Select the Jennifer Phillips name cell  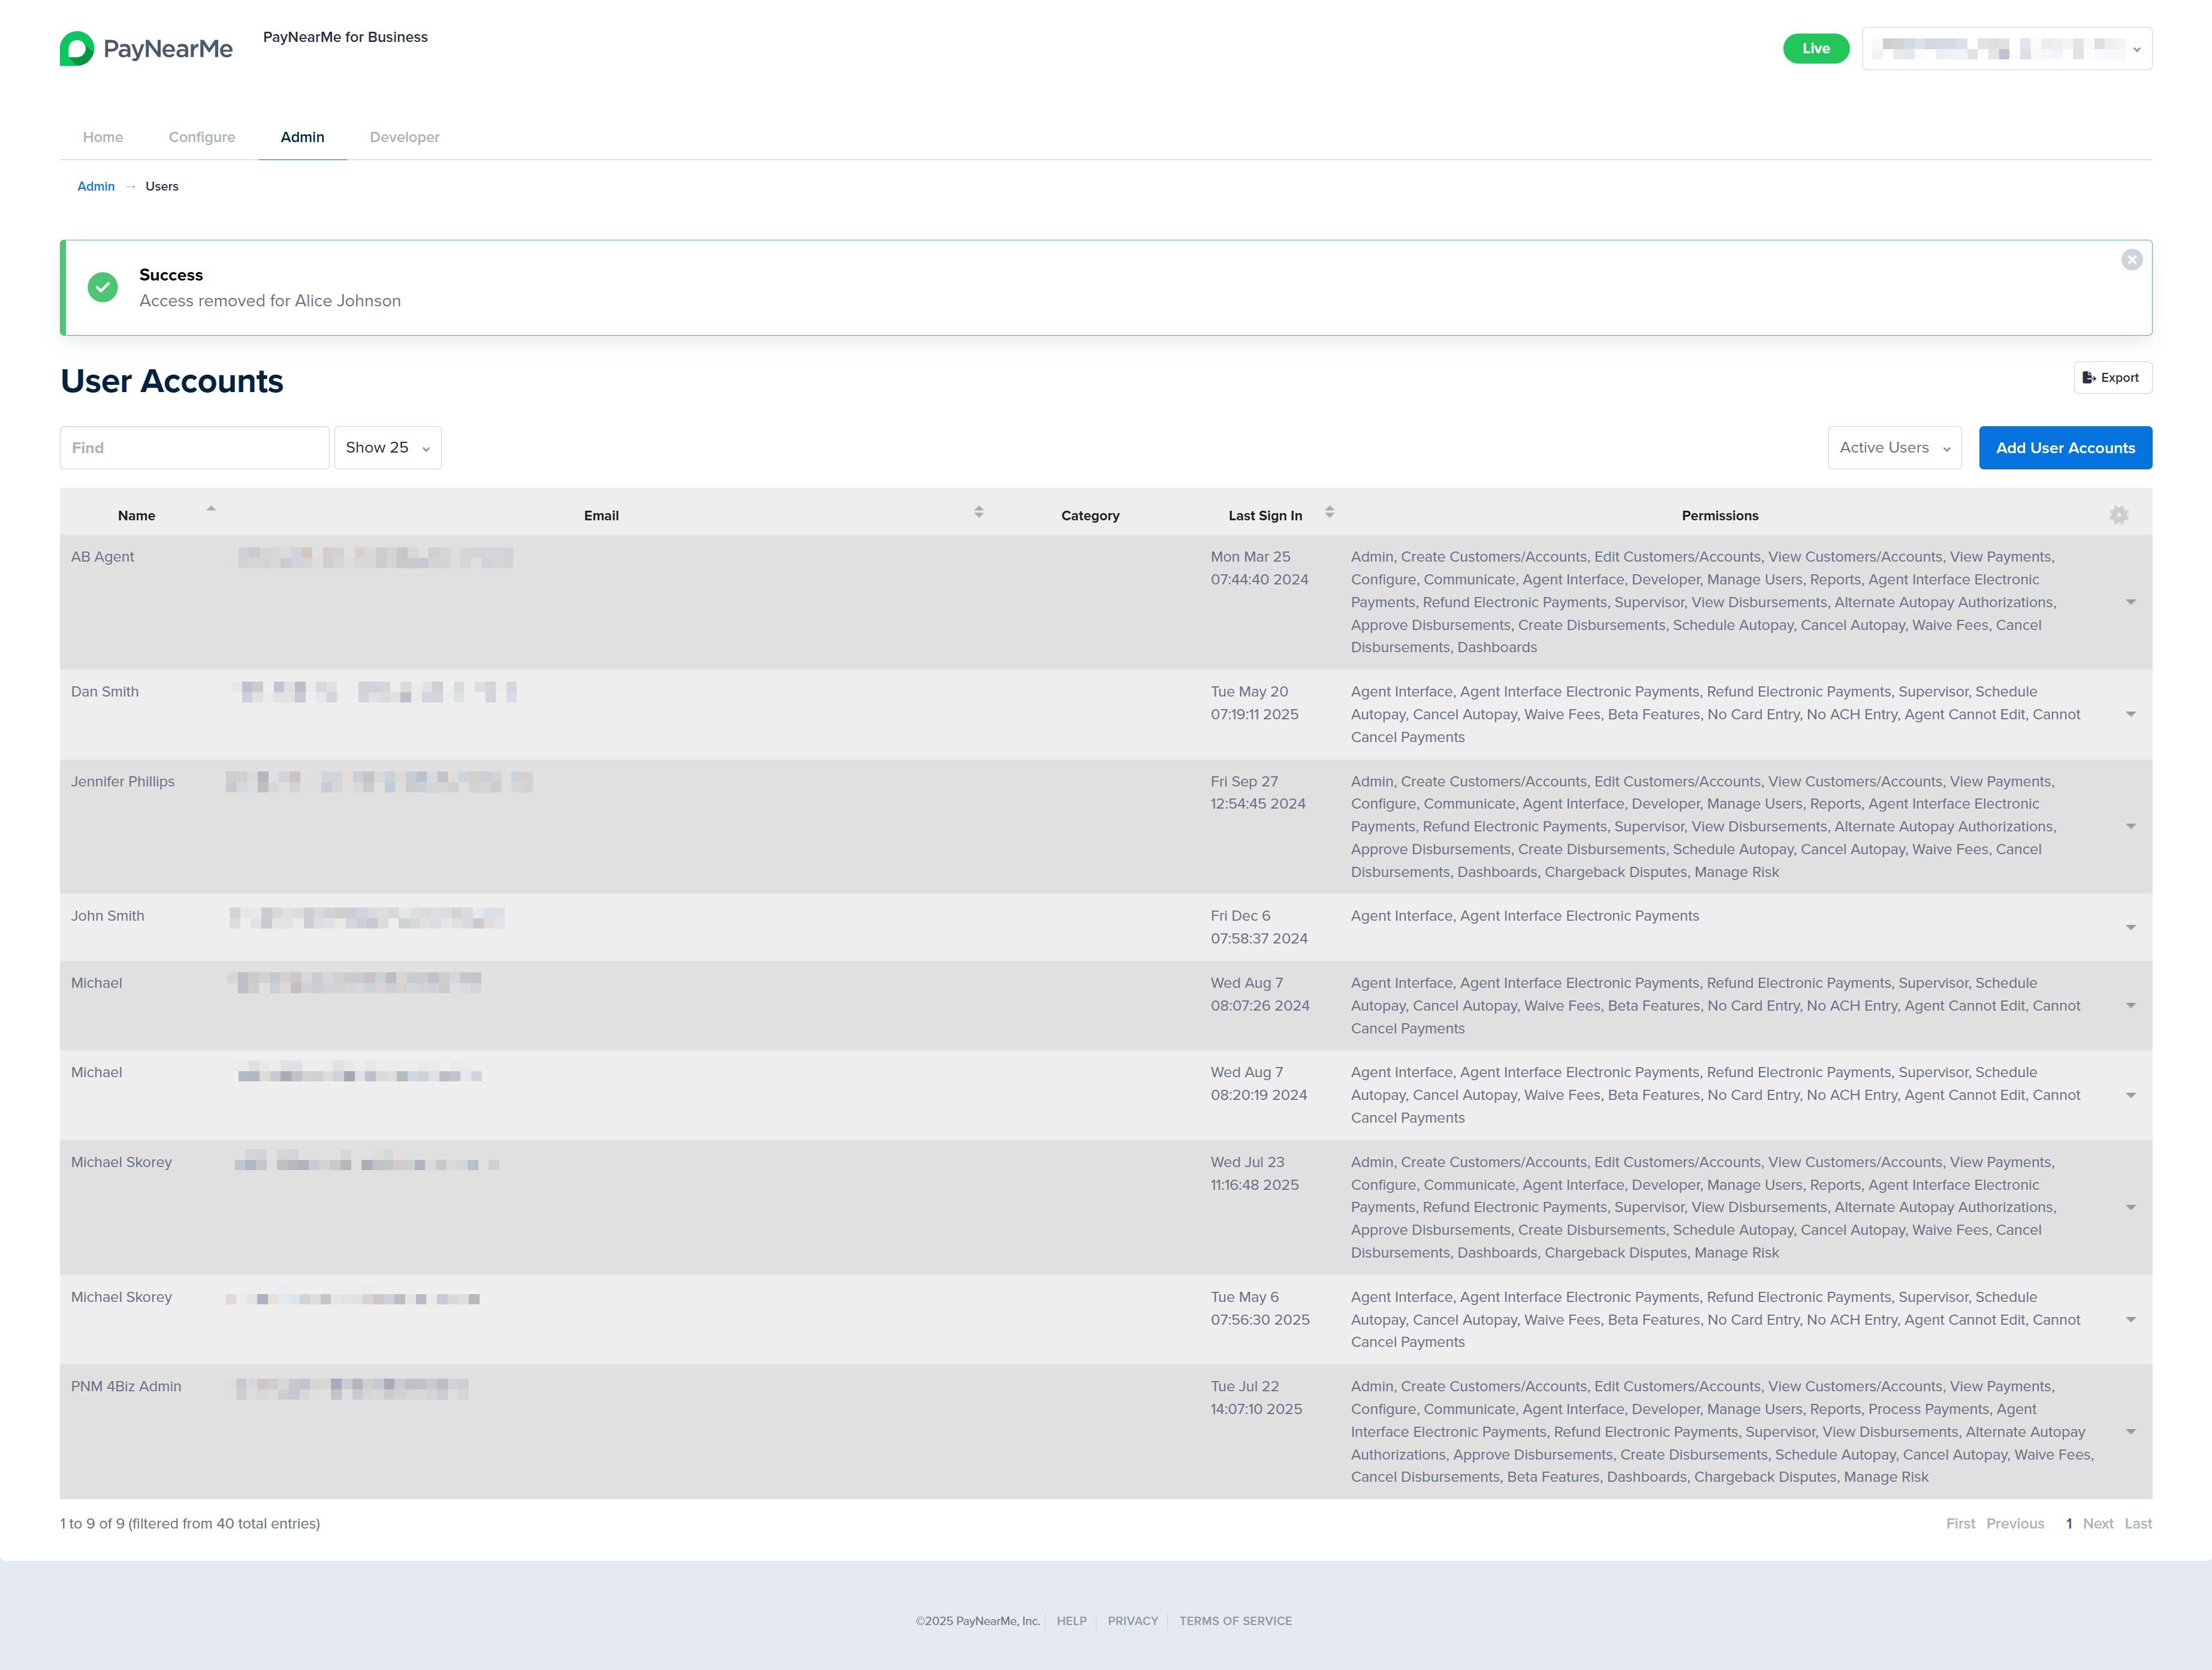(x=123, y=781)
